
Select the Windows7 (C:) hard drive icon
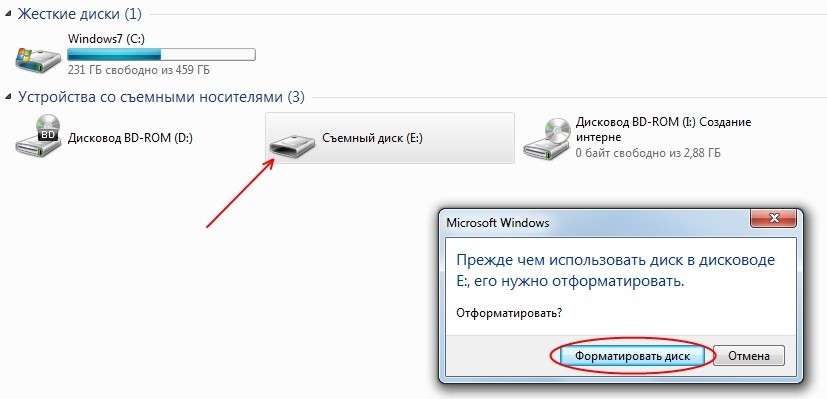pyautogui.click(x=39, y=60)
